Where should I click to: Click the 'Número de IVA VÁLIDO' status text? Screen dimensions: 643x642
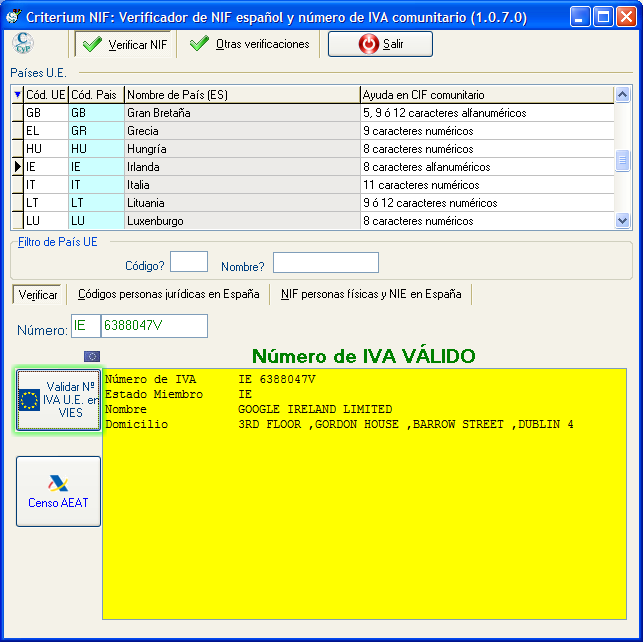(x=363, y=356)
